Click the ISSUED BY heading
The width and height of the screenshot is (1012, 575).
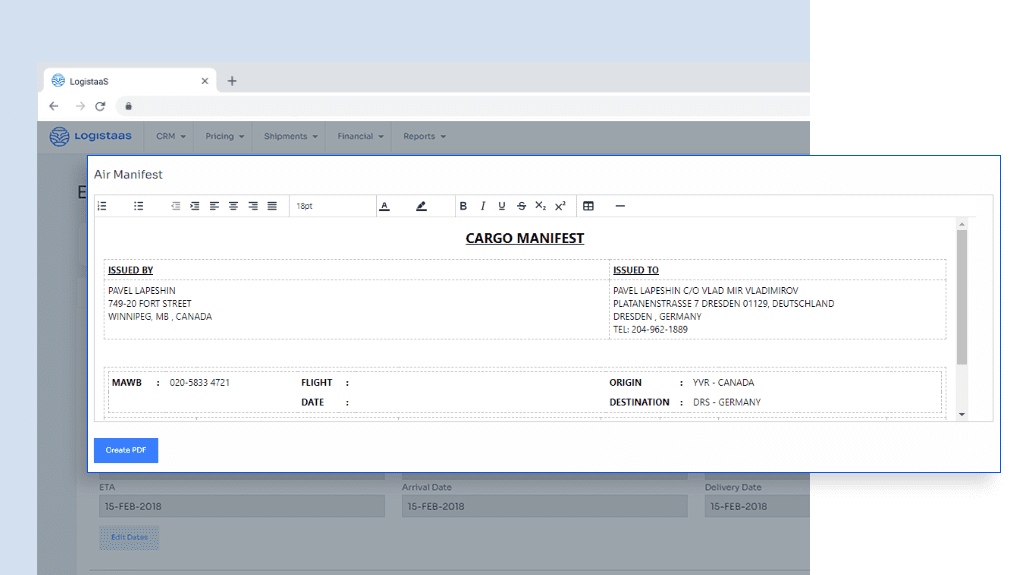tap(130, 270)
